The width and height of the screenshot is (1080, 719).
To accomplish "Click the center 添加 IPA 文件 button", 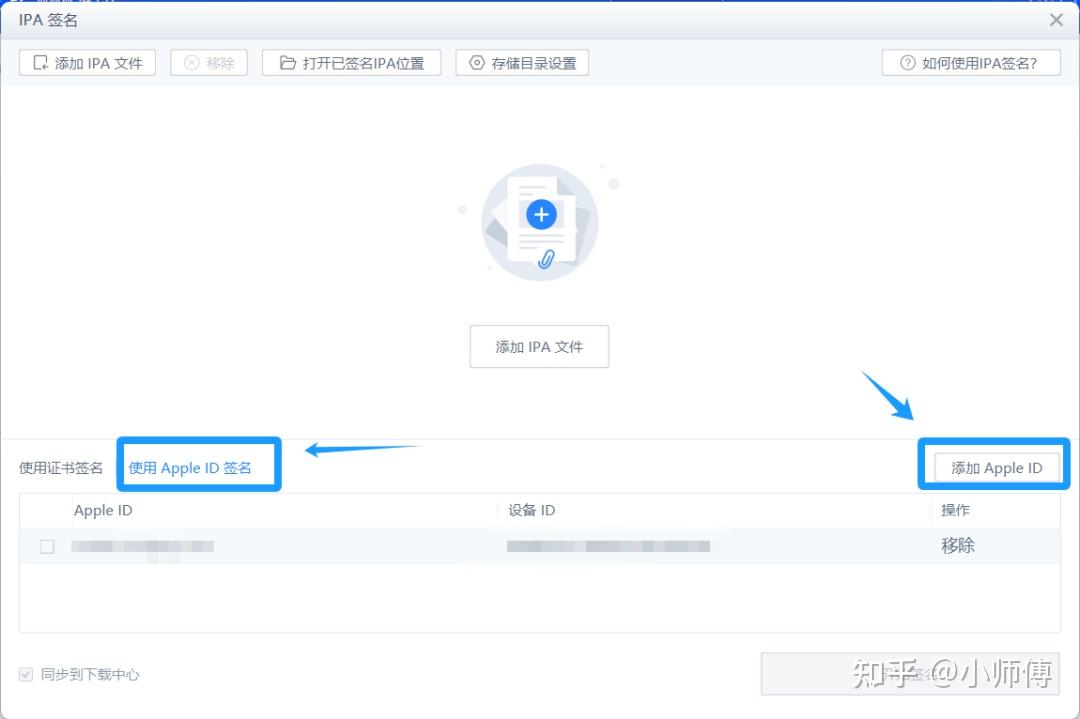I will [x=539, y=346].
